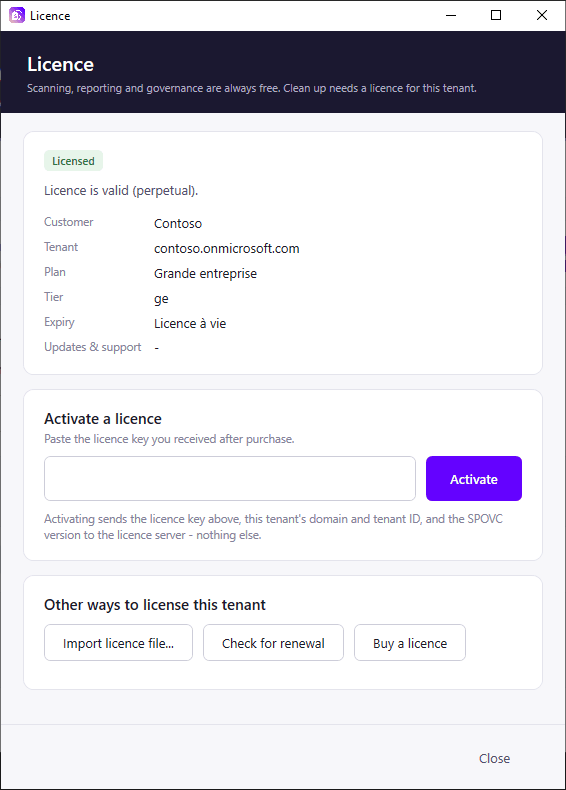Select the Contoso customer value

tap(178, 224)
